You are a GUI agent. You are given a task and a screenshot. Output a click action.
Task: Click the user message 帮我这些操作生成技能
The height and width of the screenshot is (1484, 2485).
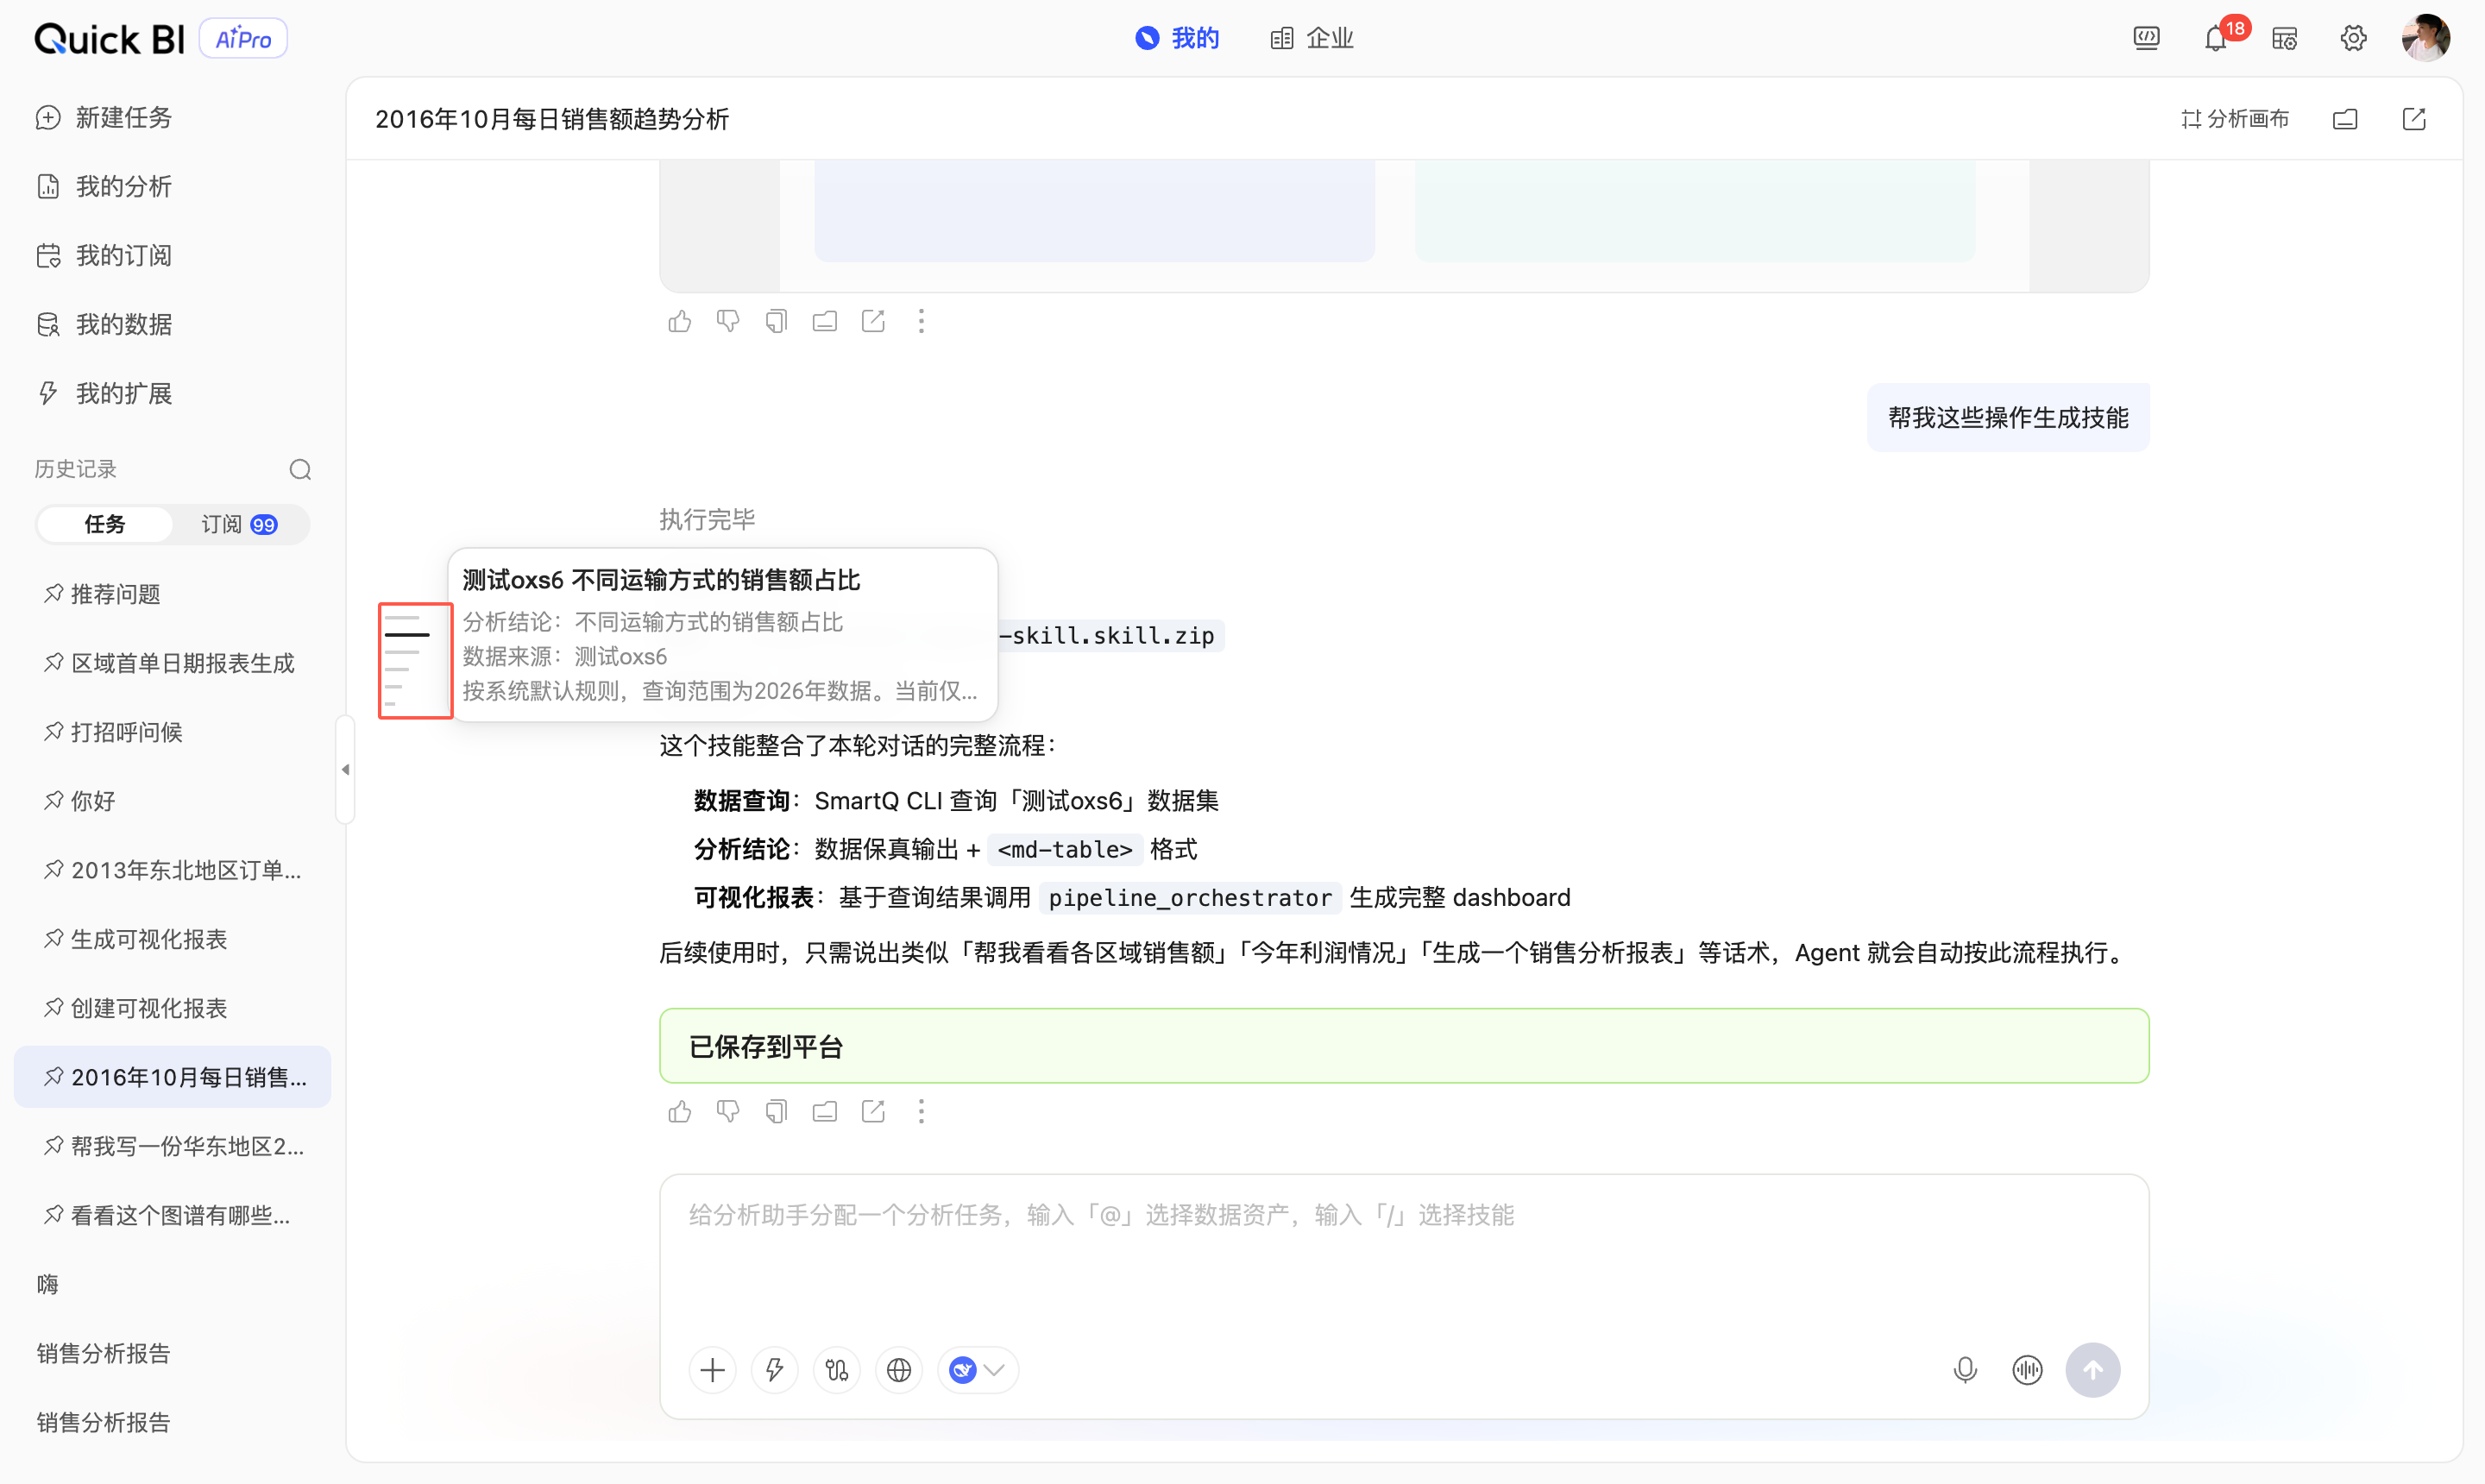point(2007,417)
